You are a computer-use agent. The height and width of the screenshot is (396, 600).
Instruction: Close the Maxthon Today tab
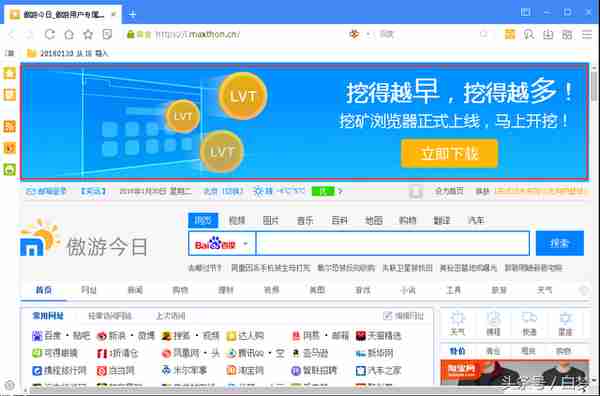(113, 15)
